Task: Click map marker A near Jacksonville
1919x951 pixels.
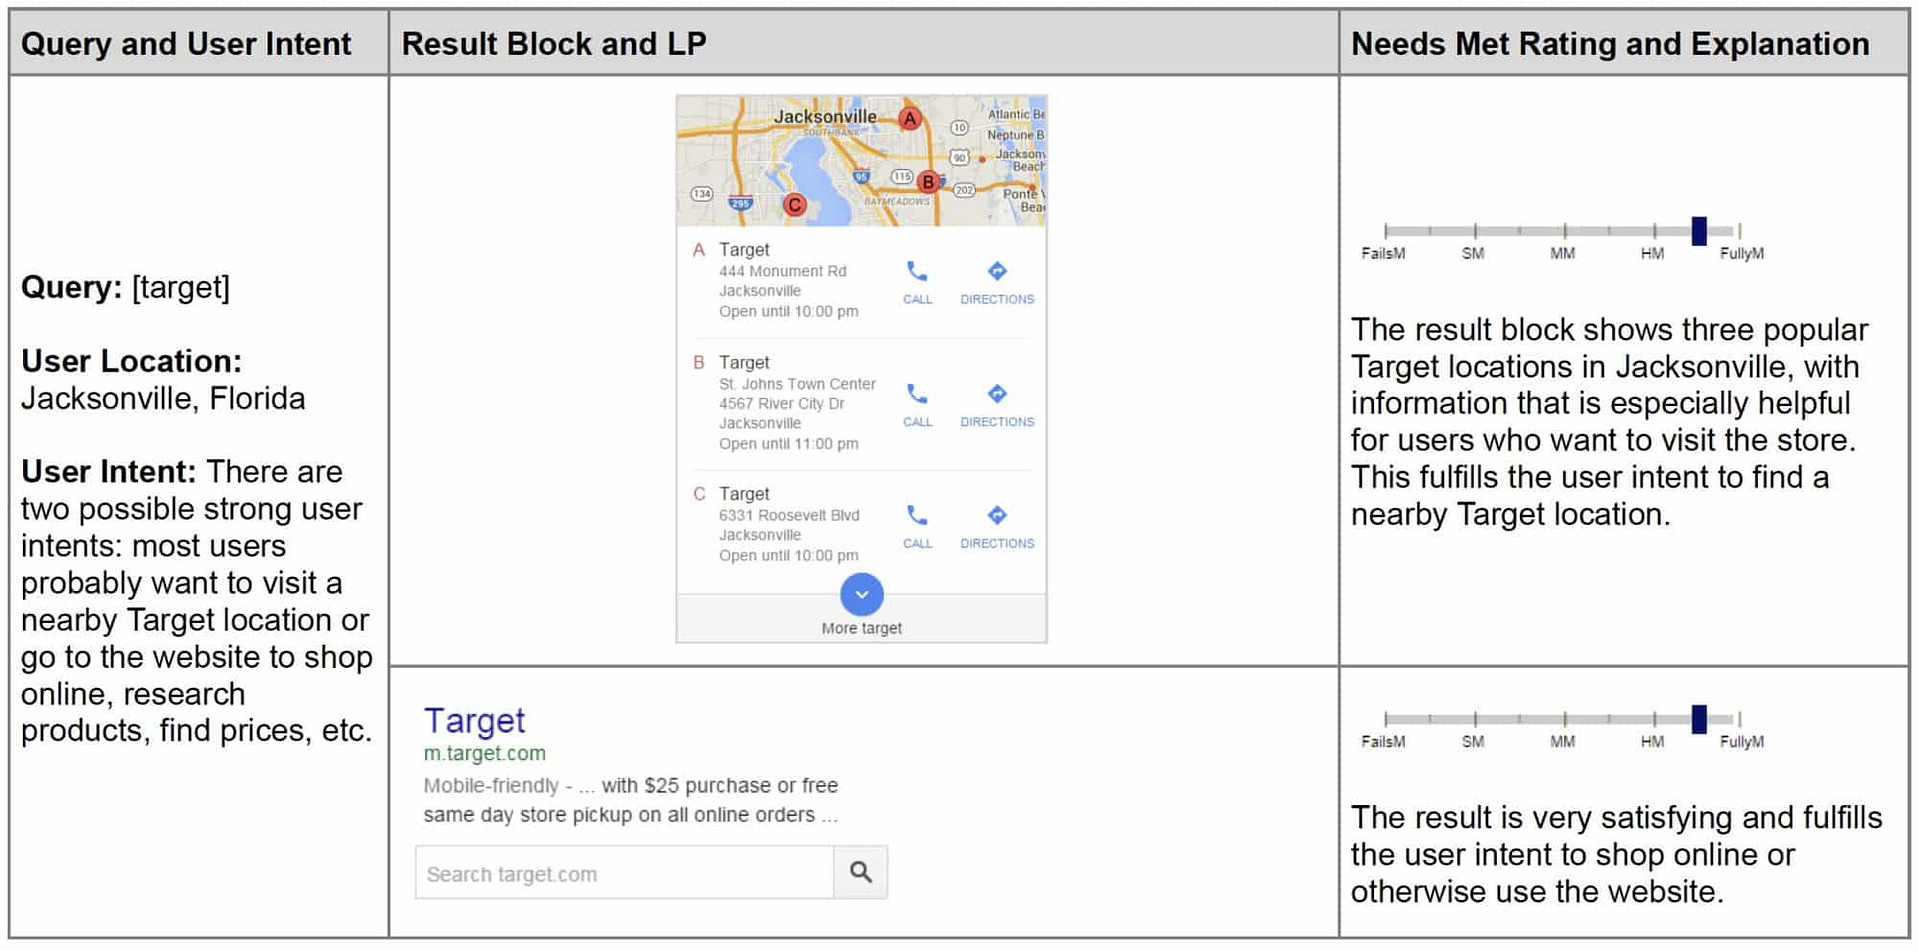Action: point(909,118)
